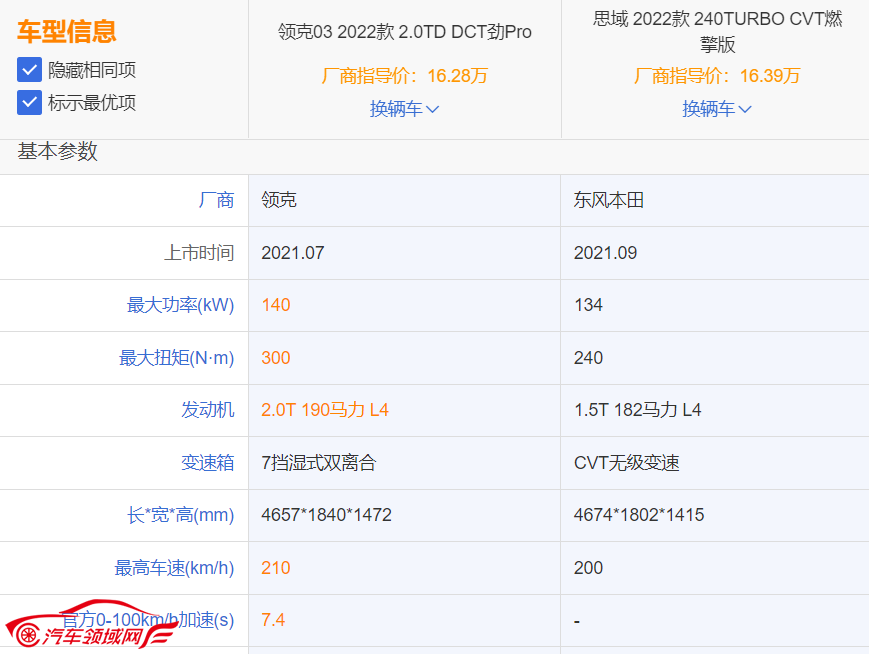Click the 厂商指导价: 16.39万 price
The image size is (869, 654).
click(x=717, y=75)
